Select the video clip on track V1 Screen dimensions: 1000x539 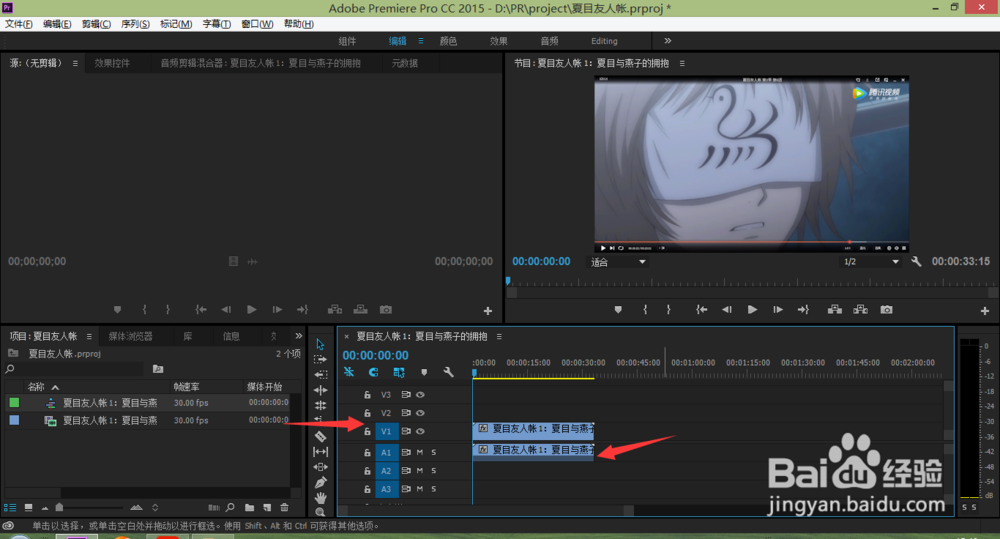click(533, 429)
